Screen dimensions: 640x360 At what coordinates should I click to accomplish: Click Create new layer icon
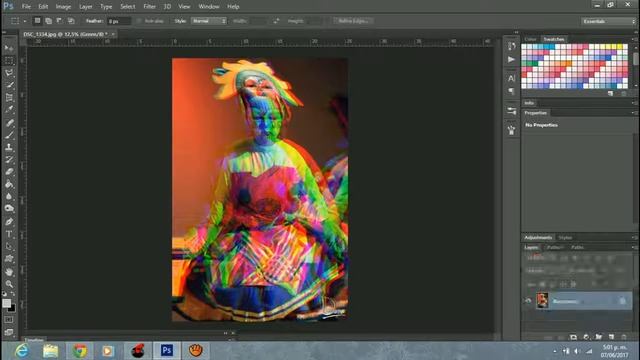click(x=611, y=337)
